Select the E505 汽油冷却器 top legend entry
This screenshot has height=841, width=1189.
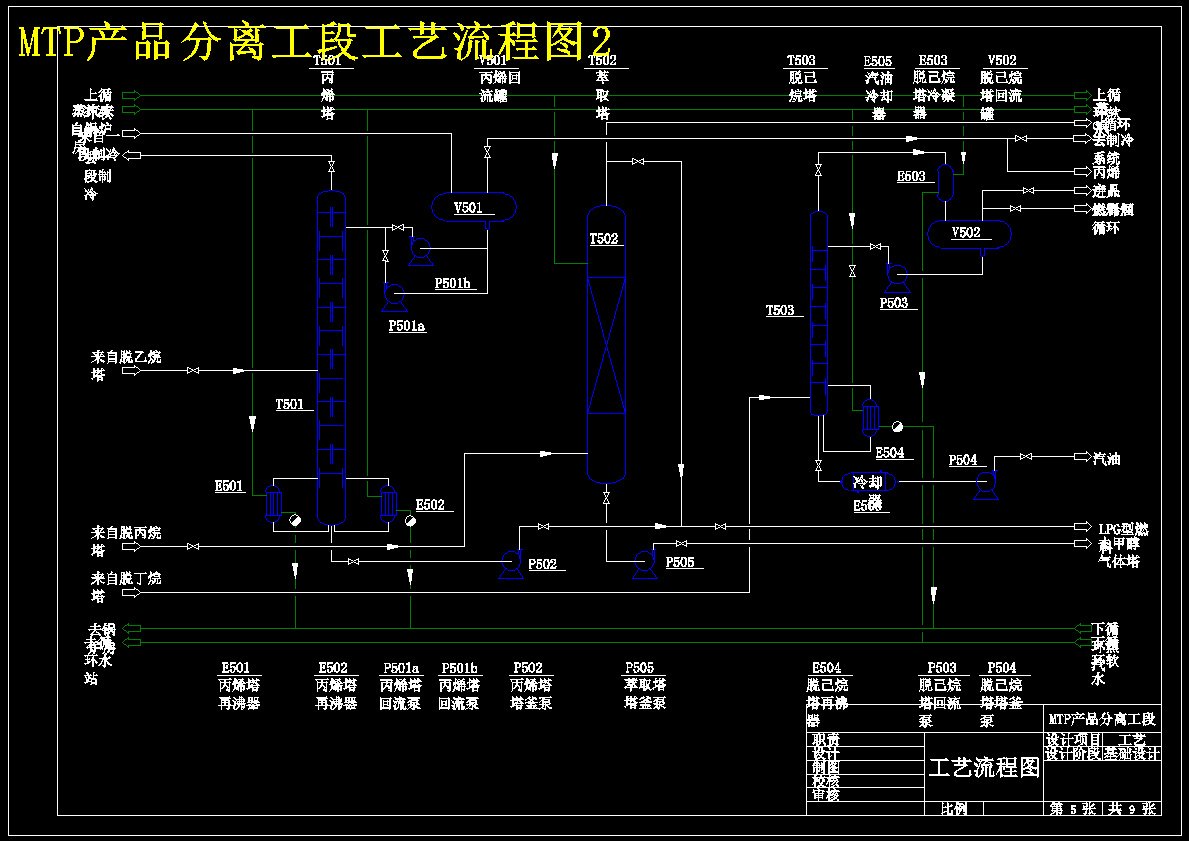[x=879, y=87]
